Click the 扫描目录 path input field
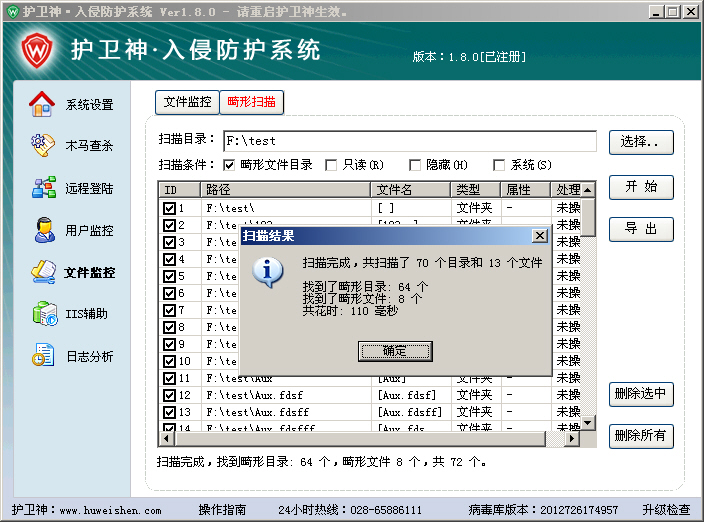 point(409,141)
